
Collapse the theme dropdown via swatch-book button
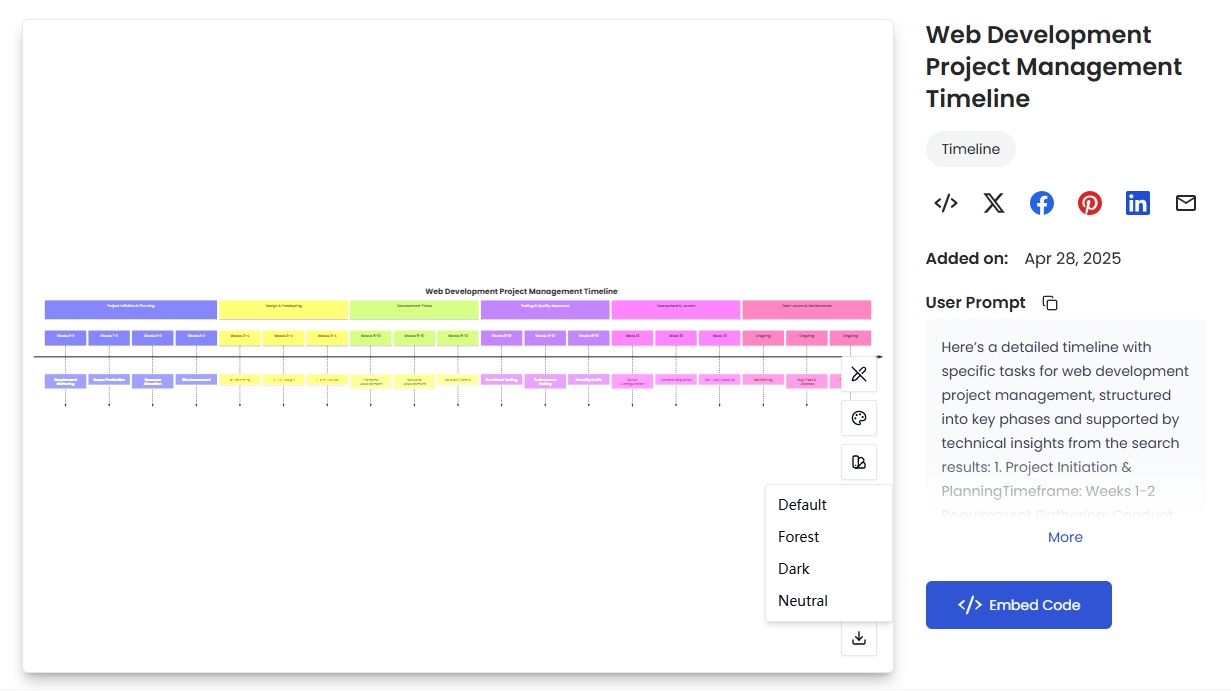pyautogui.click(x=858, y=462)
